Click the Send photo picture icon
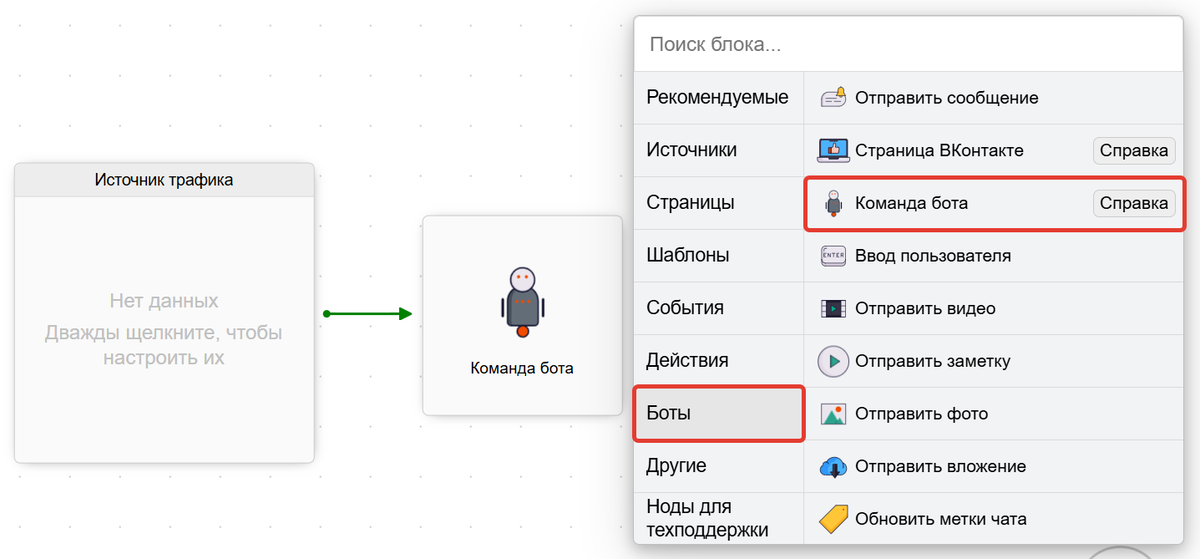Image resolution: width=1200 pixels, height=559 pixels. coord(834,414)
